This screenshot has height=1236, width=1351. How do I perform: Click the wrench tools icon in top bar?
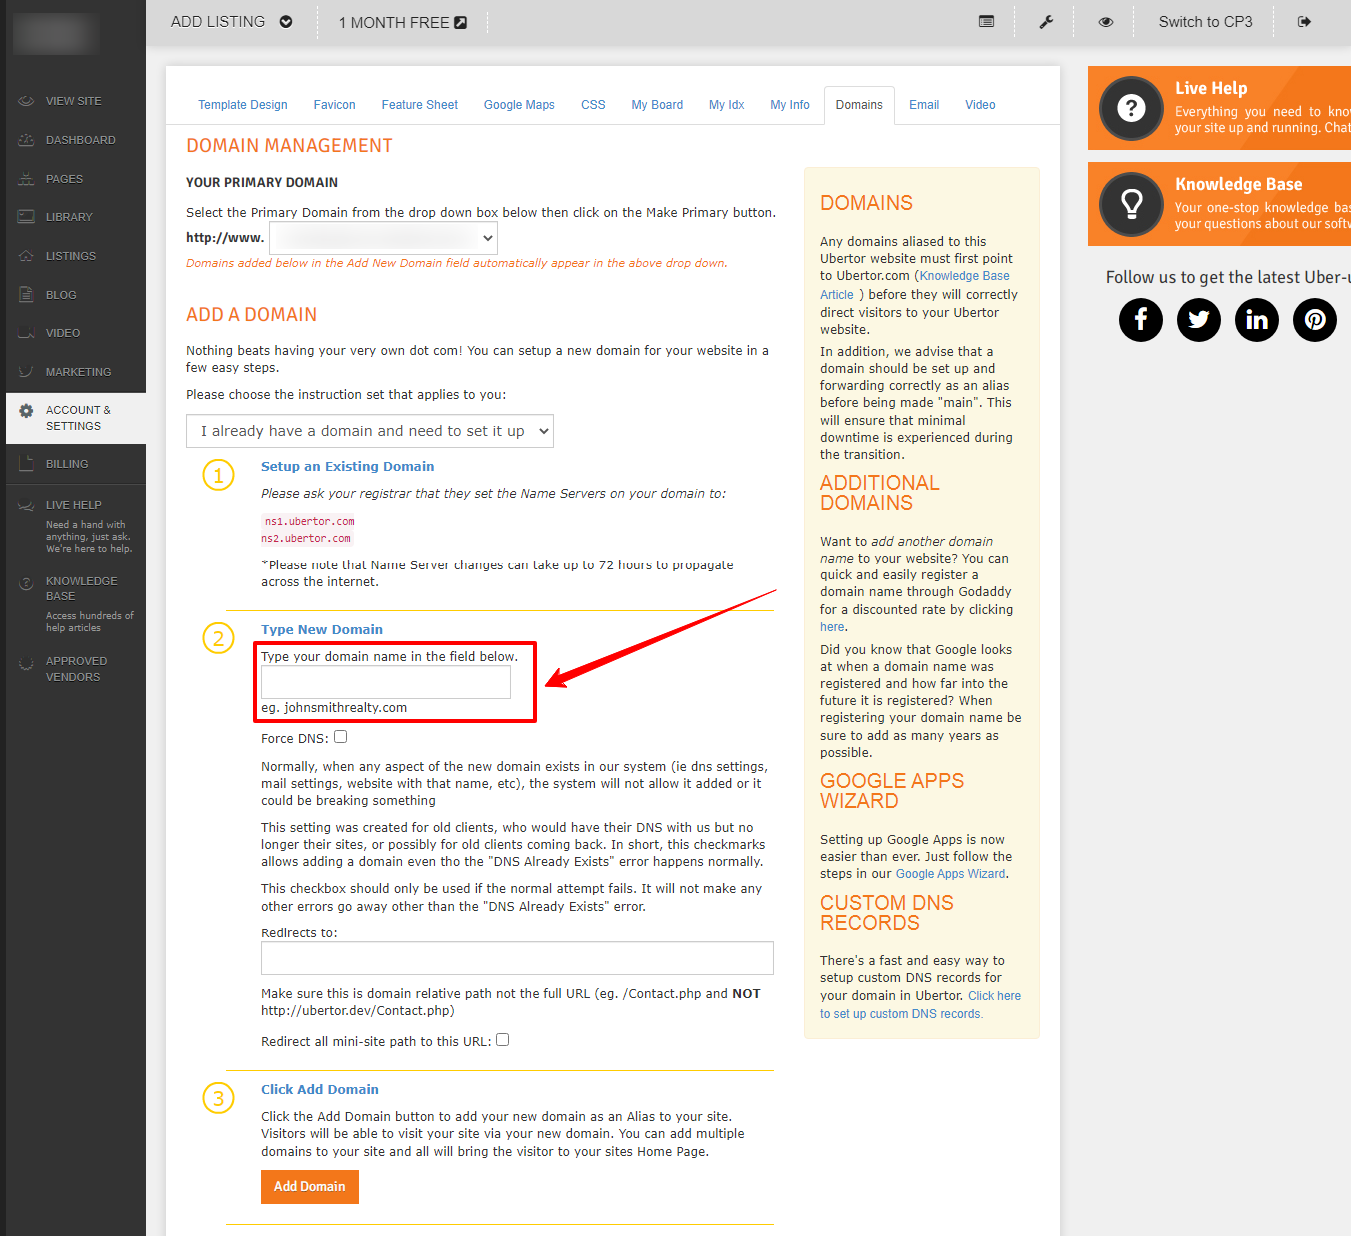coord(1046,22)
